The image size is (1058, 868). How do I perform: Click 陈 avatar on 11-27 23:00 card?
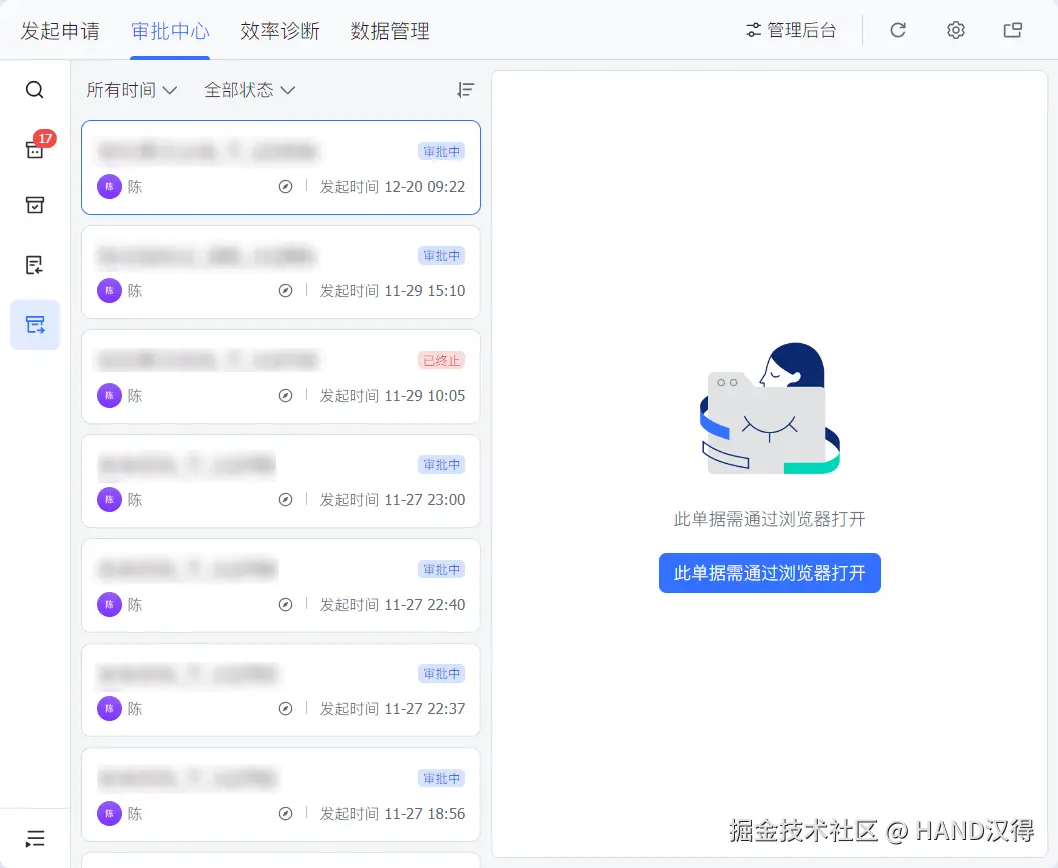[109, 499]
